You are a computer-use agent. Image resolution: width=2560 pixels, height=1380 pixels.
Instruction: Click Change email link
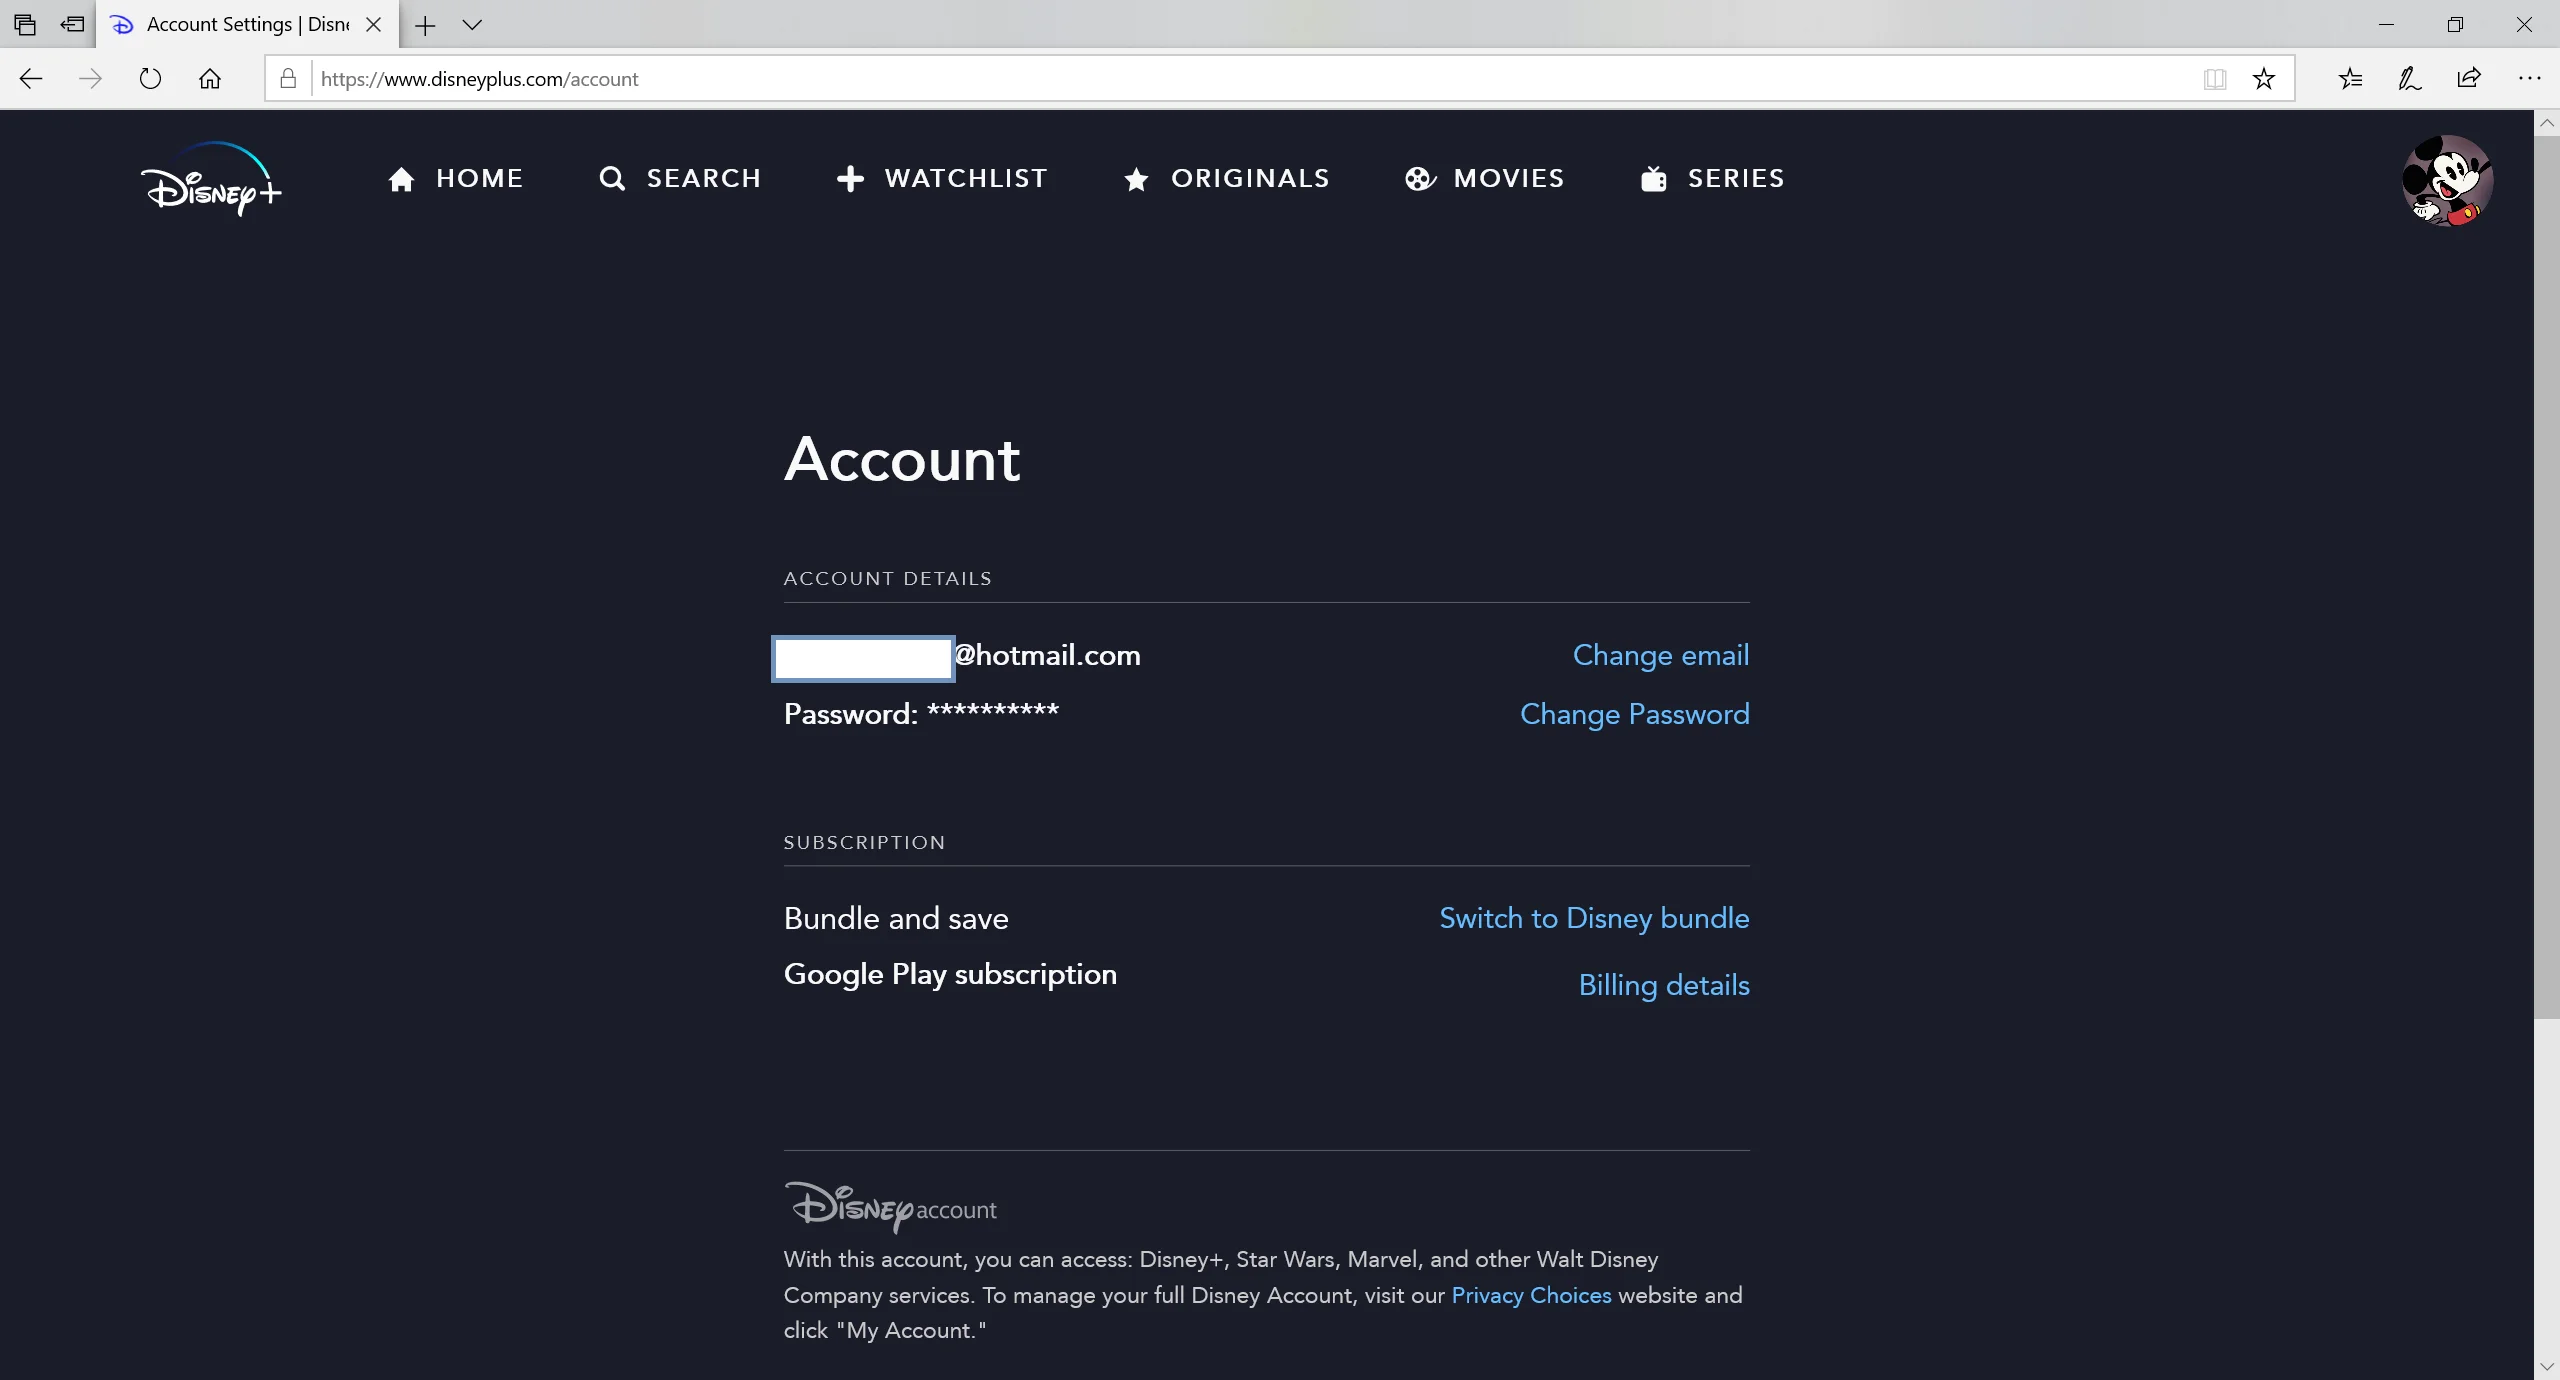click(x=1661, y=654)
